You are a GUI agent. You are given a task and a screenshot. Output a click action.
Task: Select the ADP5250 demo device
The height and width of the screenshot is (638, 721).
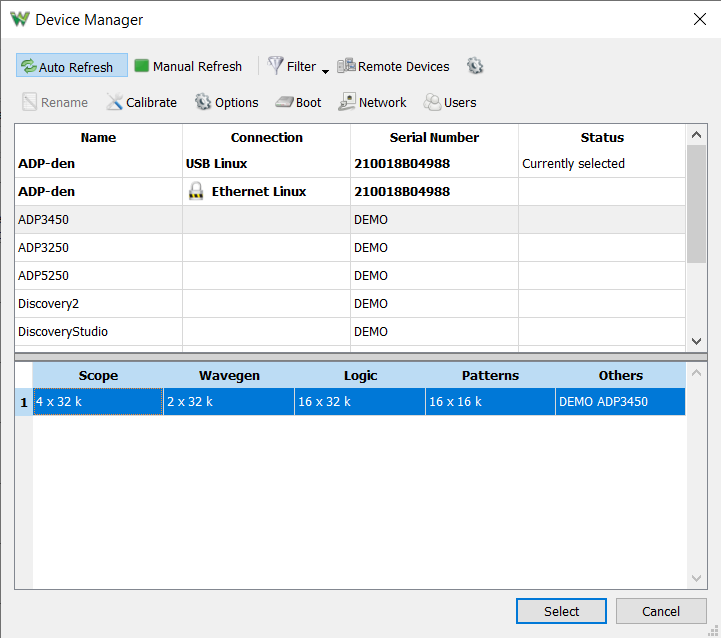[350, 276]
